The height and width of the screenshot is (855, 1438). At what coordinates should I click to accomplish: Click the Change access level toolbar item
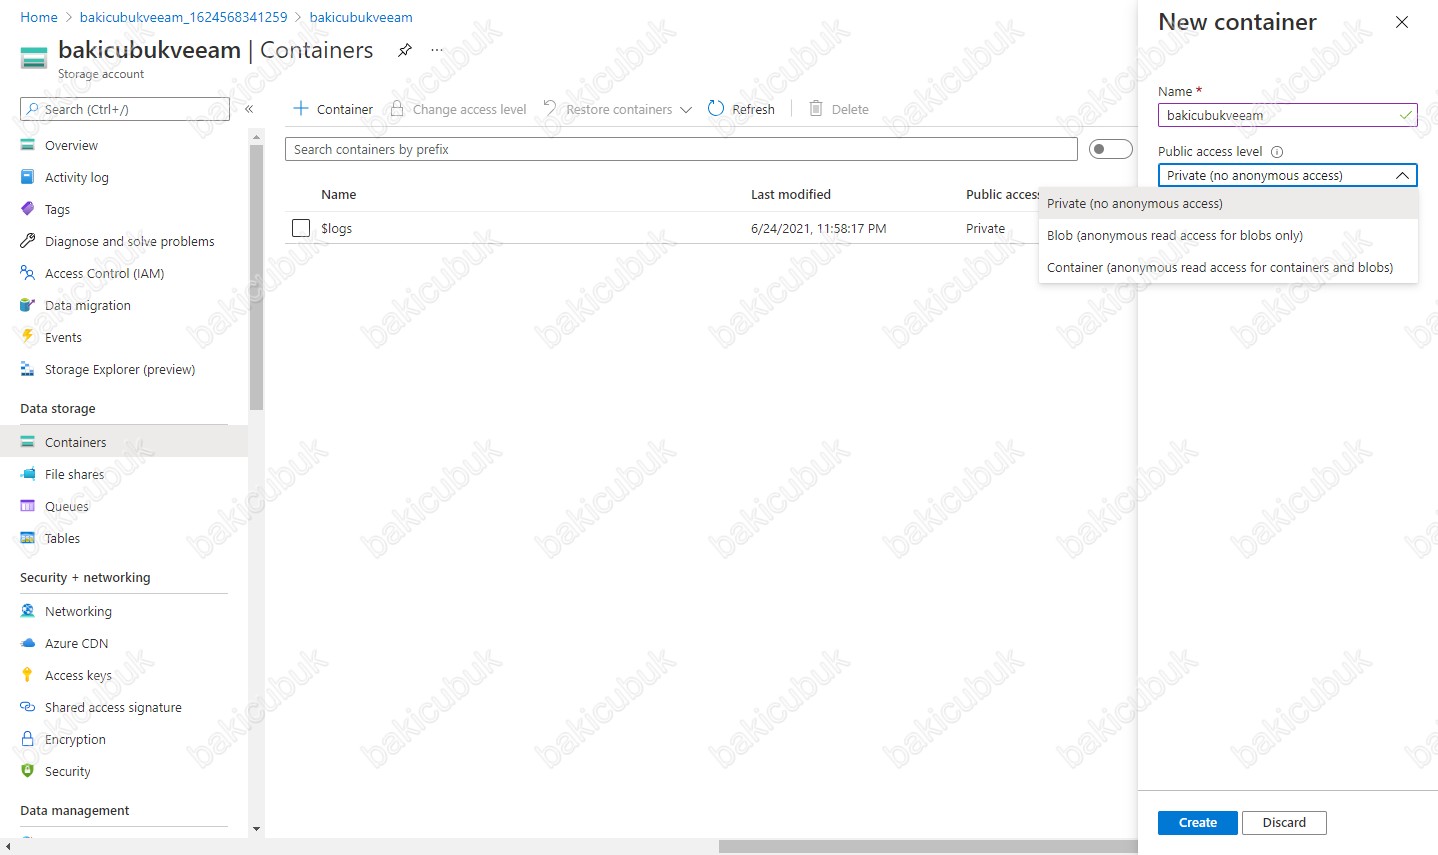click(458, 109)
